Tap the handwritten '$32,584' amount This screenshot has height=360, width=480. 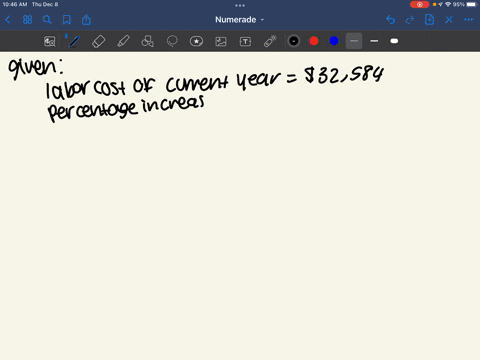[344, 75]
